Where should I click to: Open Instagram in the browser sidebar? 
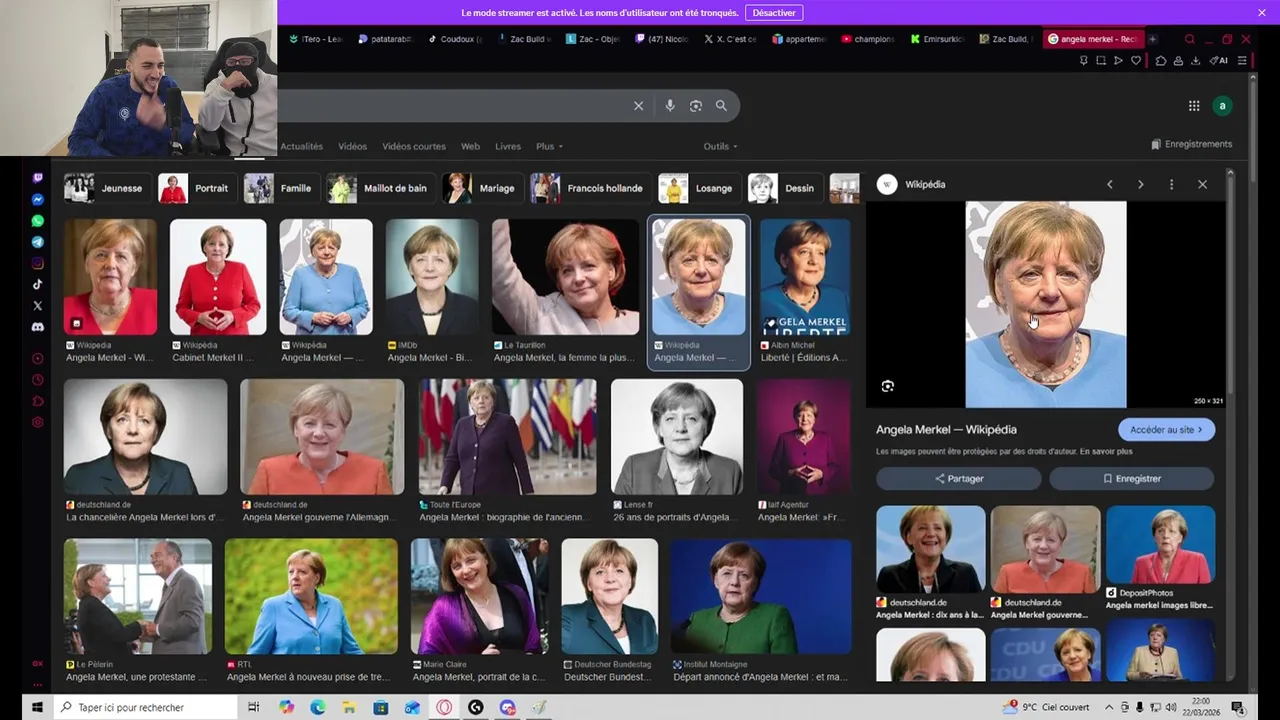click(37, 263)
